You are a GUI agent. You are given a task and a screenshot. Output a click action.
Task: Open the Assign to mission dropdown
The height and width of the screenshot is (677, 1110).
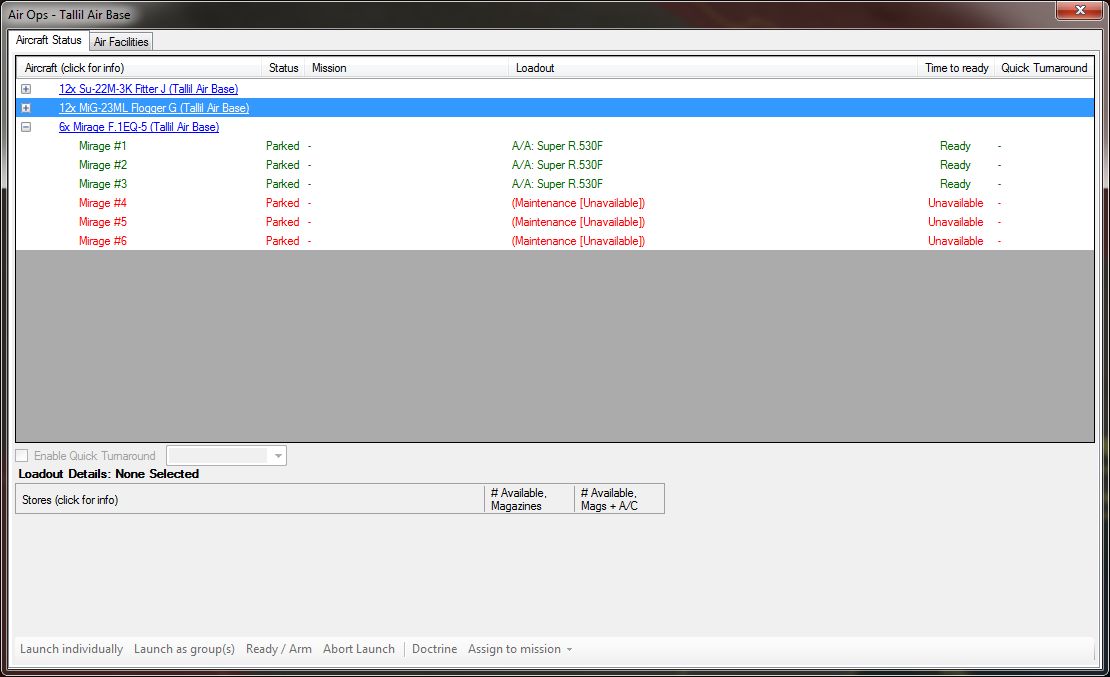pos(520,649)
